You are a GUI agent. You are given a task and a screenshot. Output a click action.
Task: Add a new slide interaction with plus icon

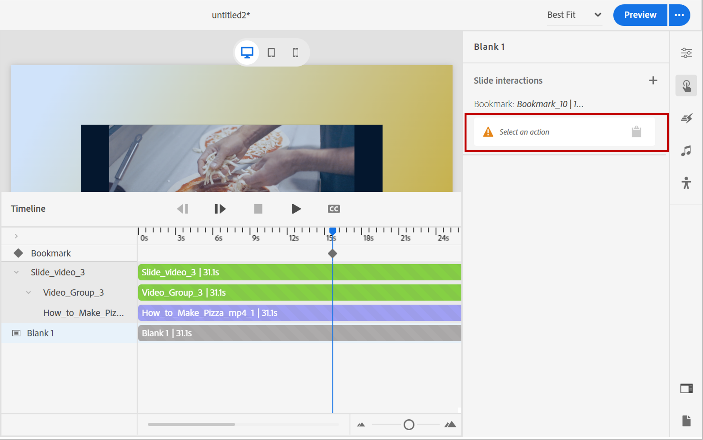pos(653,80)
